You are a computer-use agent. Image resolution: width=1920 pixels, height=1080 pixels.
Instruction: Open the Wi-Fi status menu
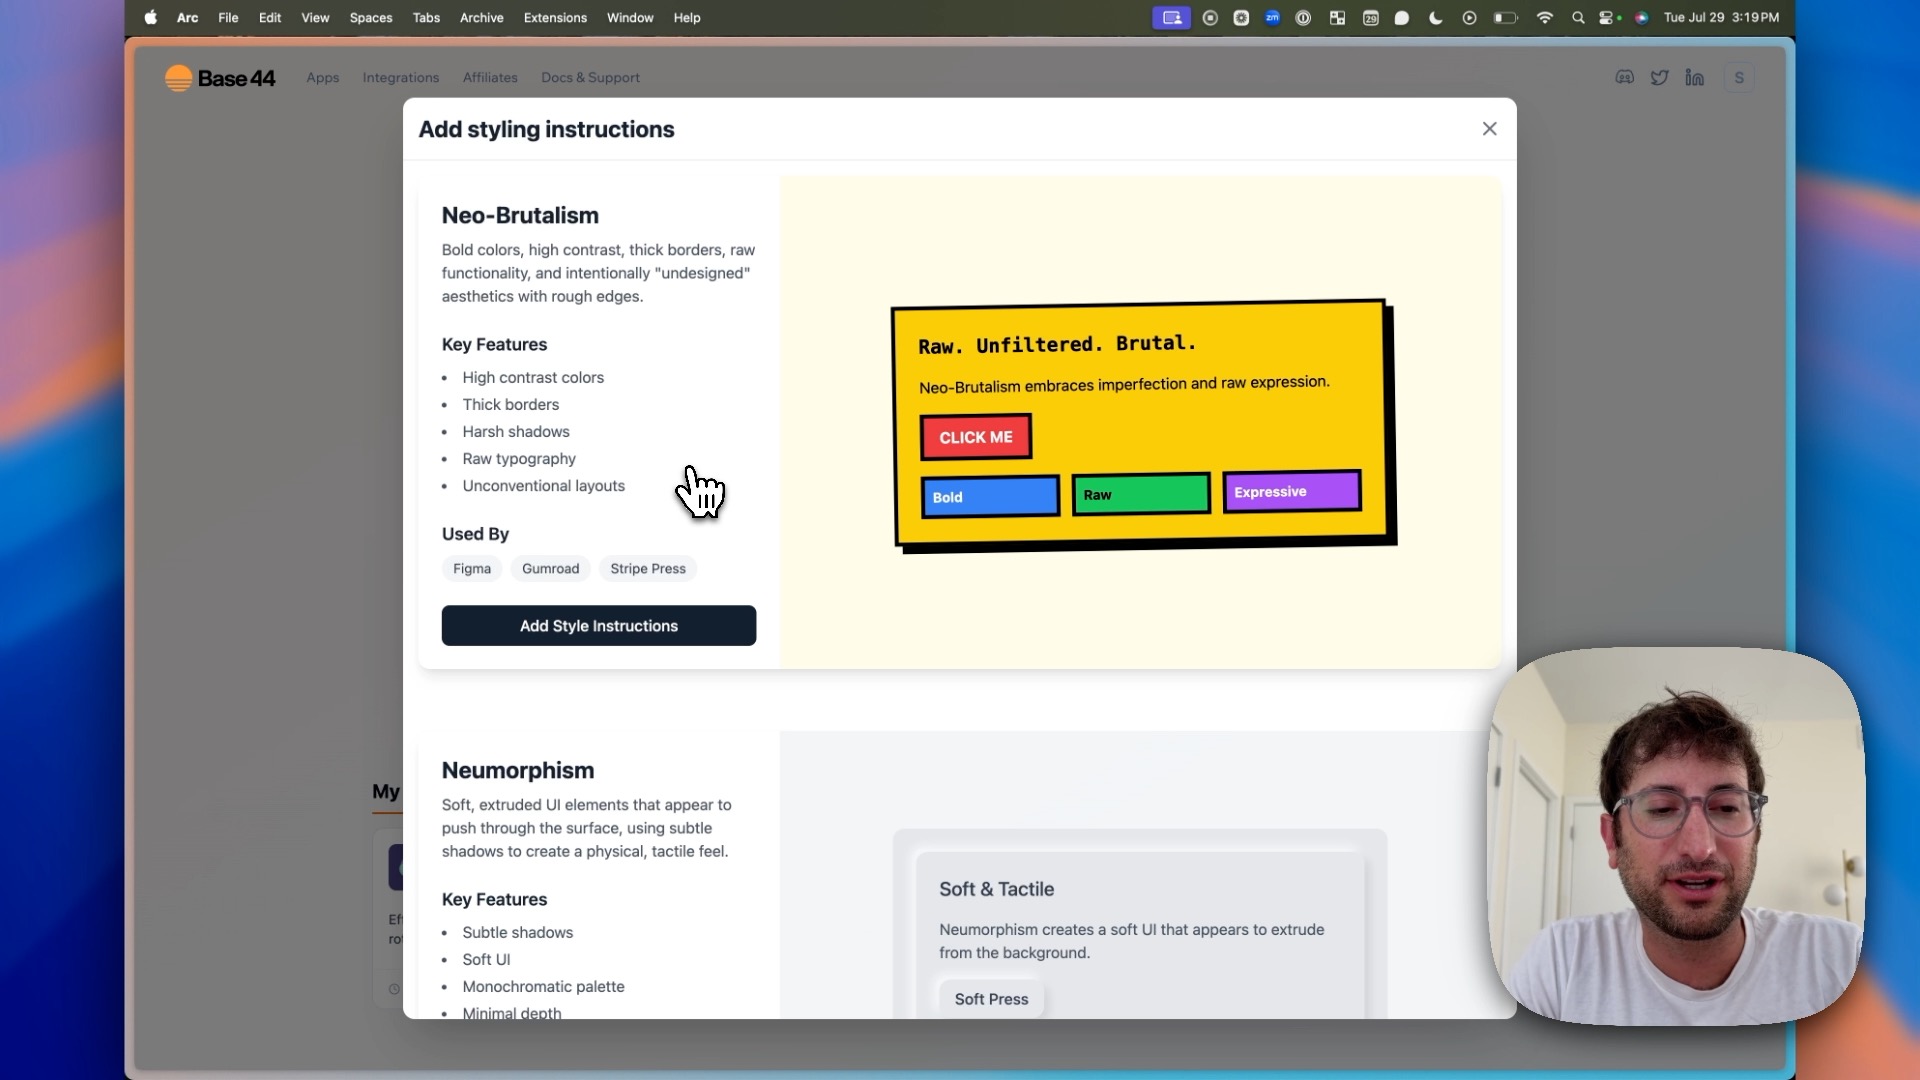click(1544, 18)
